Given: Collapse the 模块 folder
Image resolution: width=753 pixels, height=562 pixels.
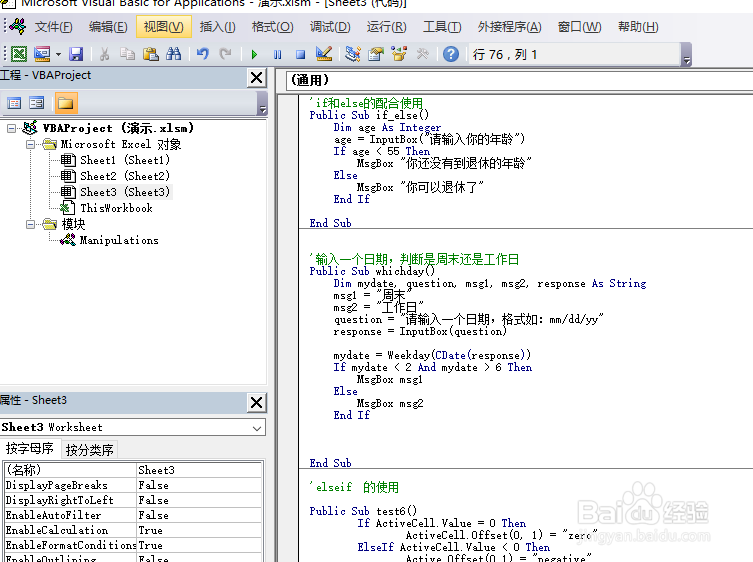Looking at the screenshot, I should [x=30, y=224].
